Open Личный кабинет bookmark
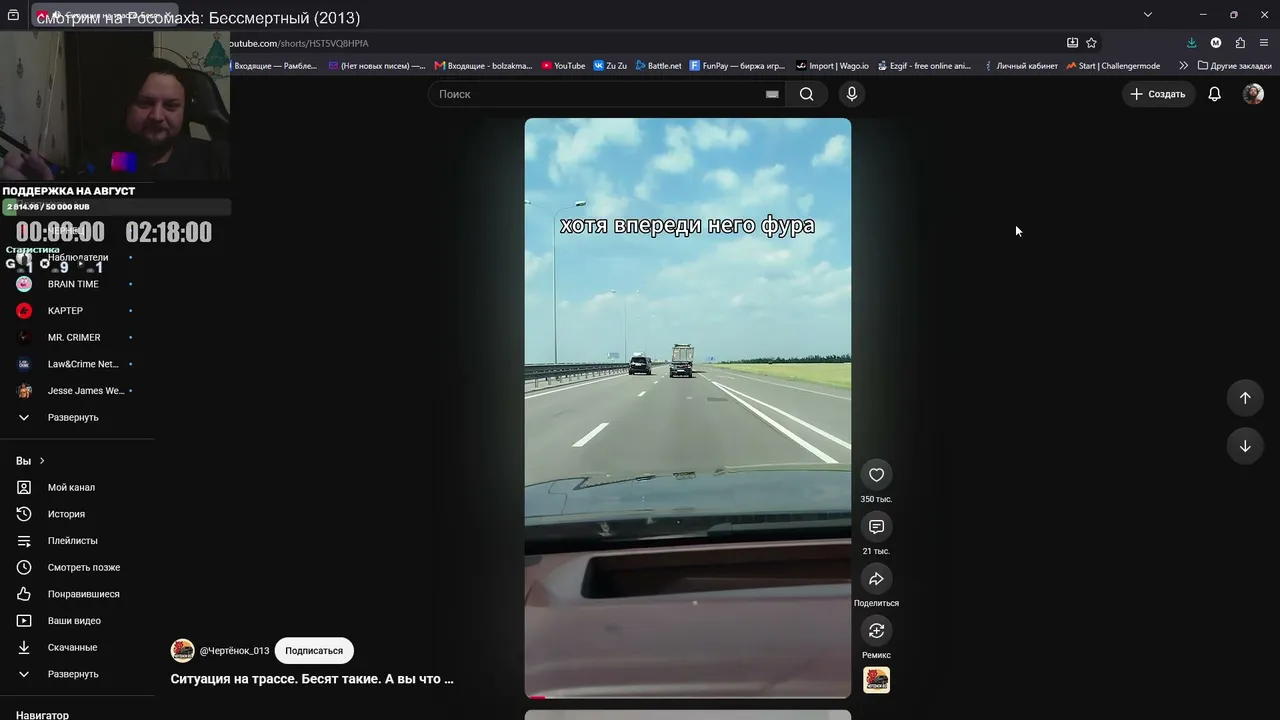Image resolution: width=1280 pixels, height=720 pixels. point(1020,66)
